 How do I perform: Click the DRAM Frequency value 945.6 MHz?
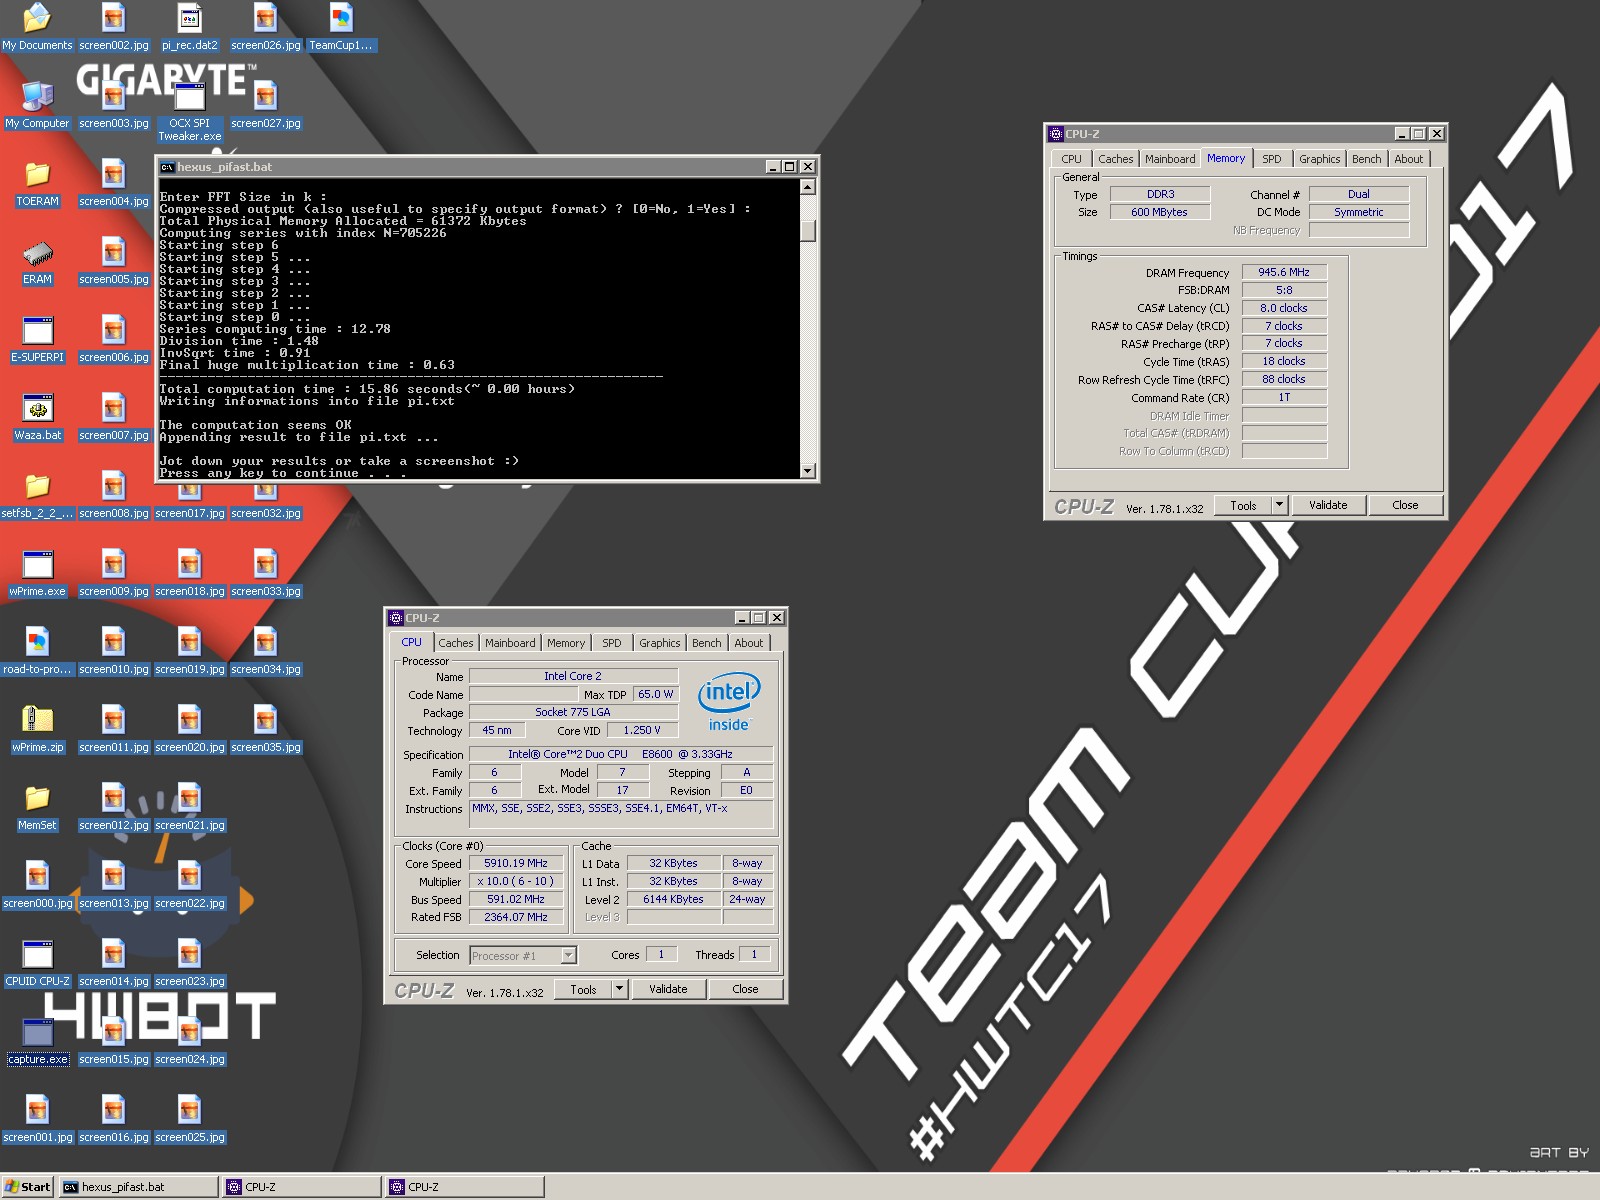coord(1284,272)
